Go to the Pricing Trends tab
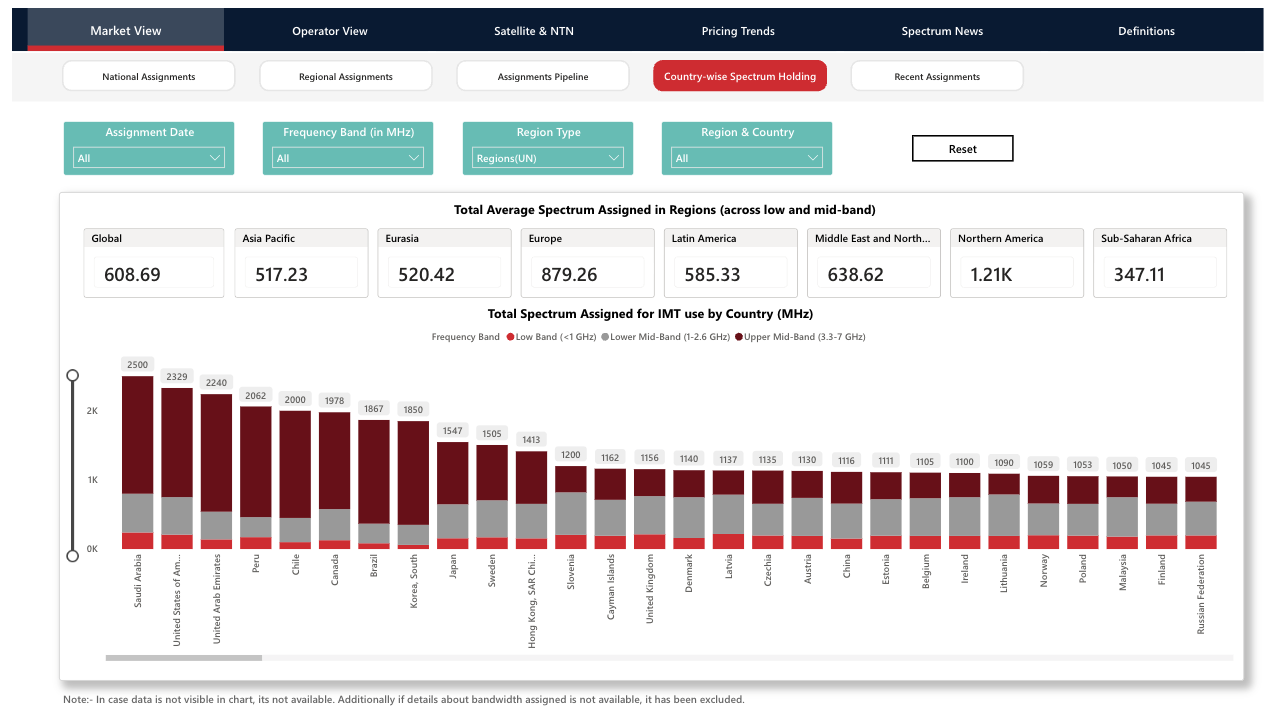 pos(738,31)
